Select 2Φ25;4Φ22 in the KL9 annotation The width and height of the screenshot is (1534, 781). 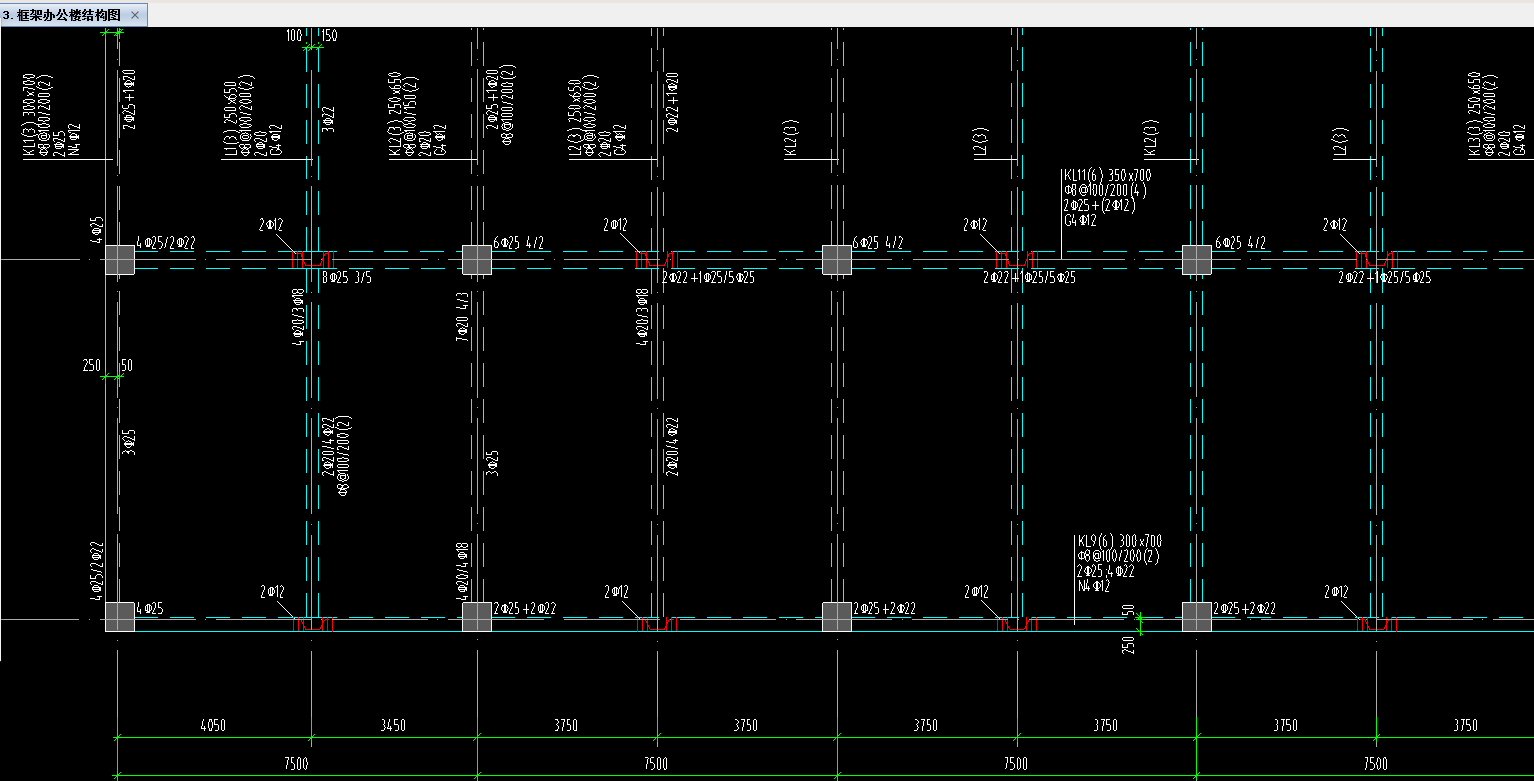coord(1106,571)
